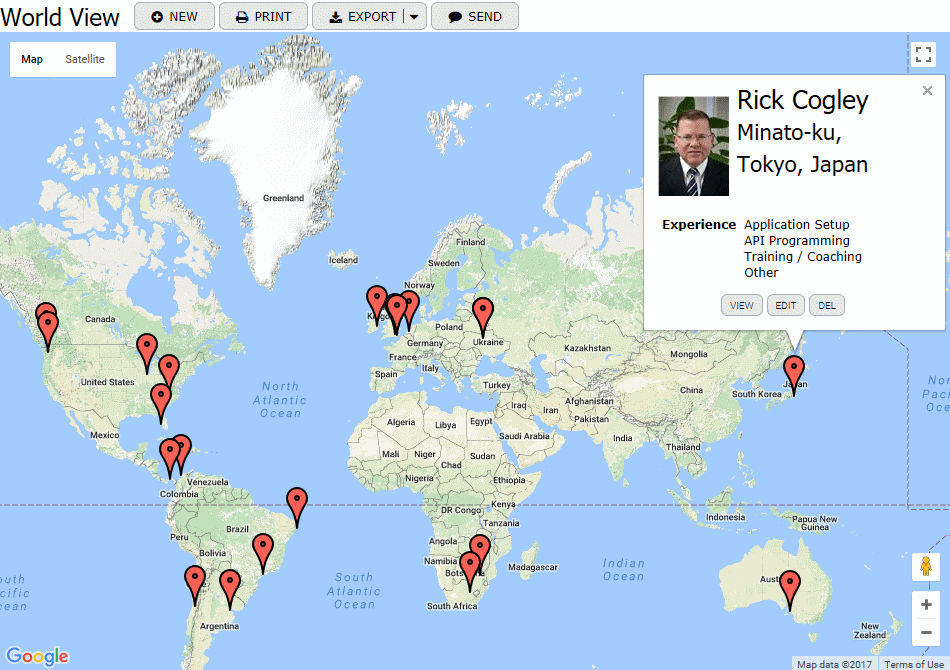
Task: Click EDIT in Rick Cogley popup
Action: coord(786,305)
